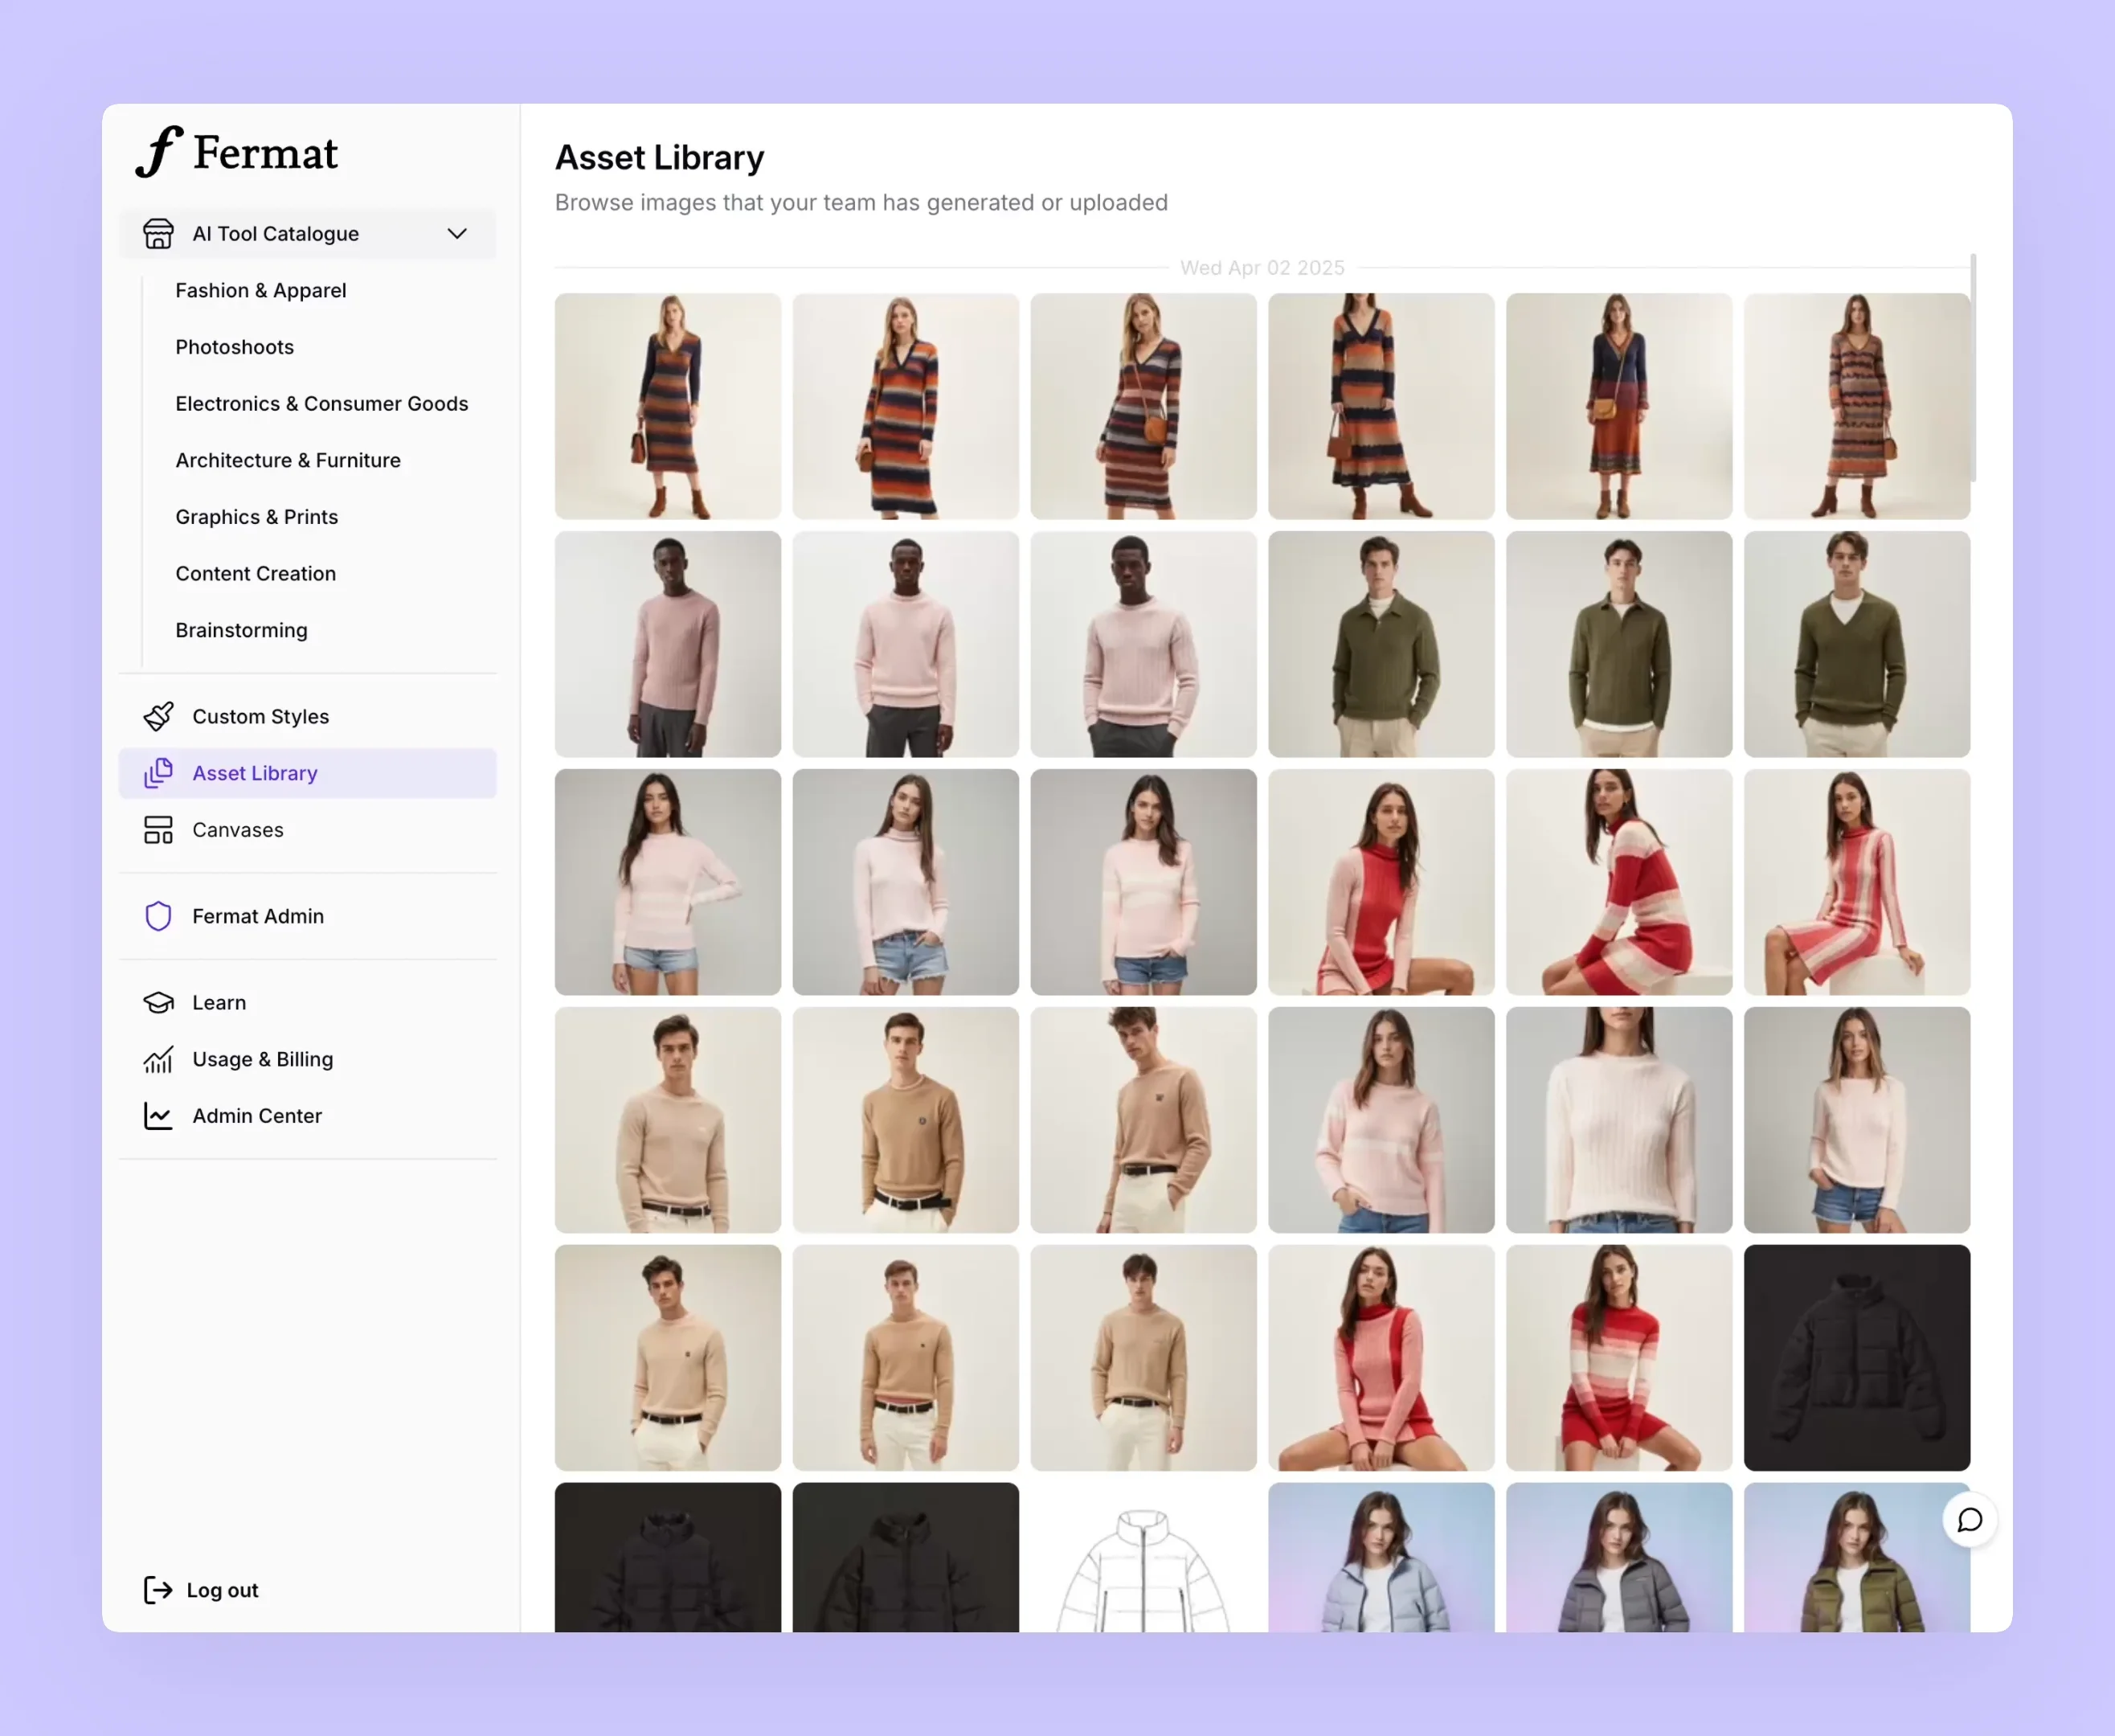The height and width of the screenshot is (1736, 2115).
Task: Open Fashion & Apparel category
Action: click(x=261, y=290)
